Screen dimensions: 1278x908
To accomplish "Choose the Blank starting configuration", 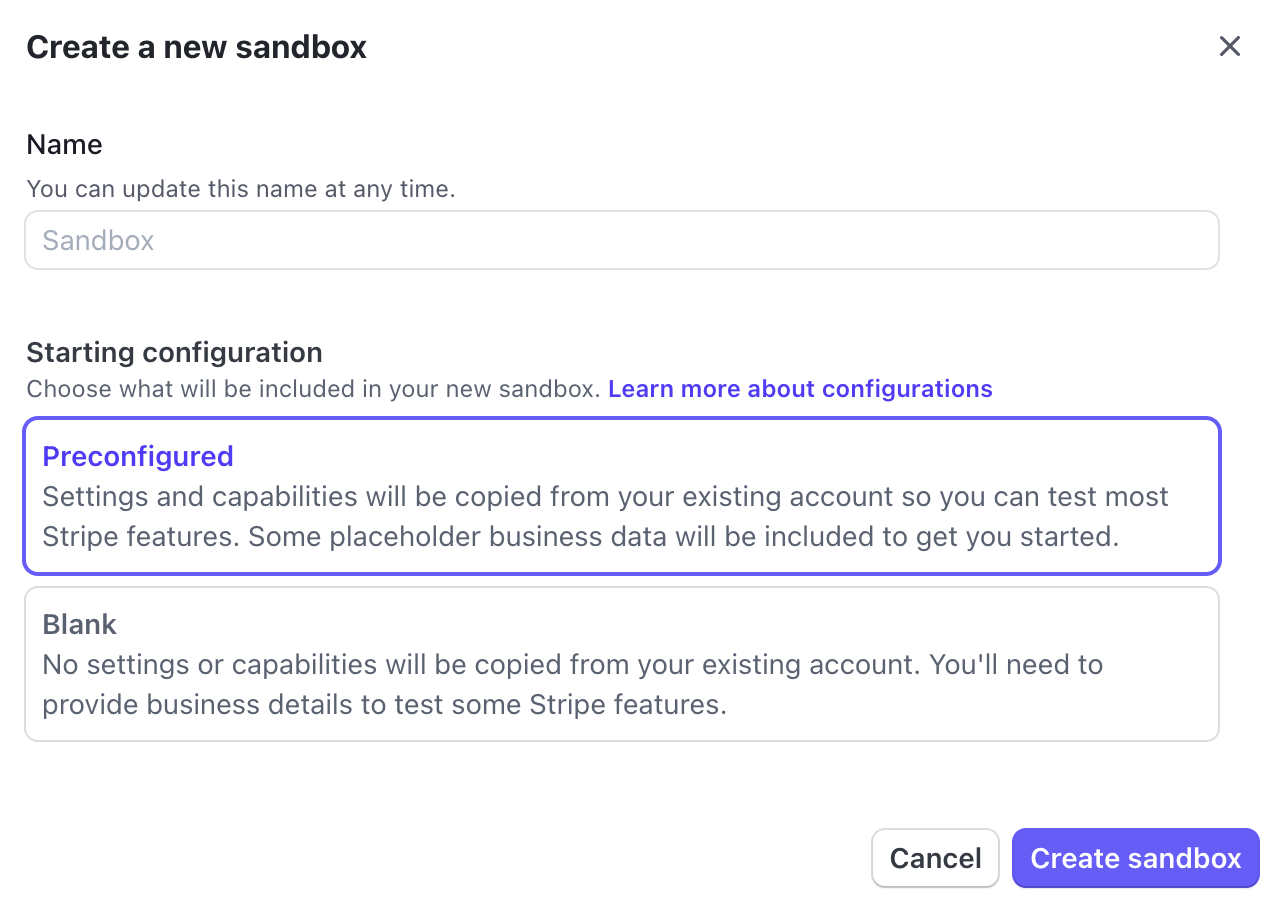I will click(621, 664).
